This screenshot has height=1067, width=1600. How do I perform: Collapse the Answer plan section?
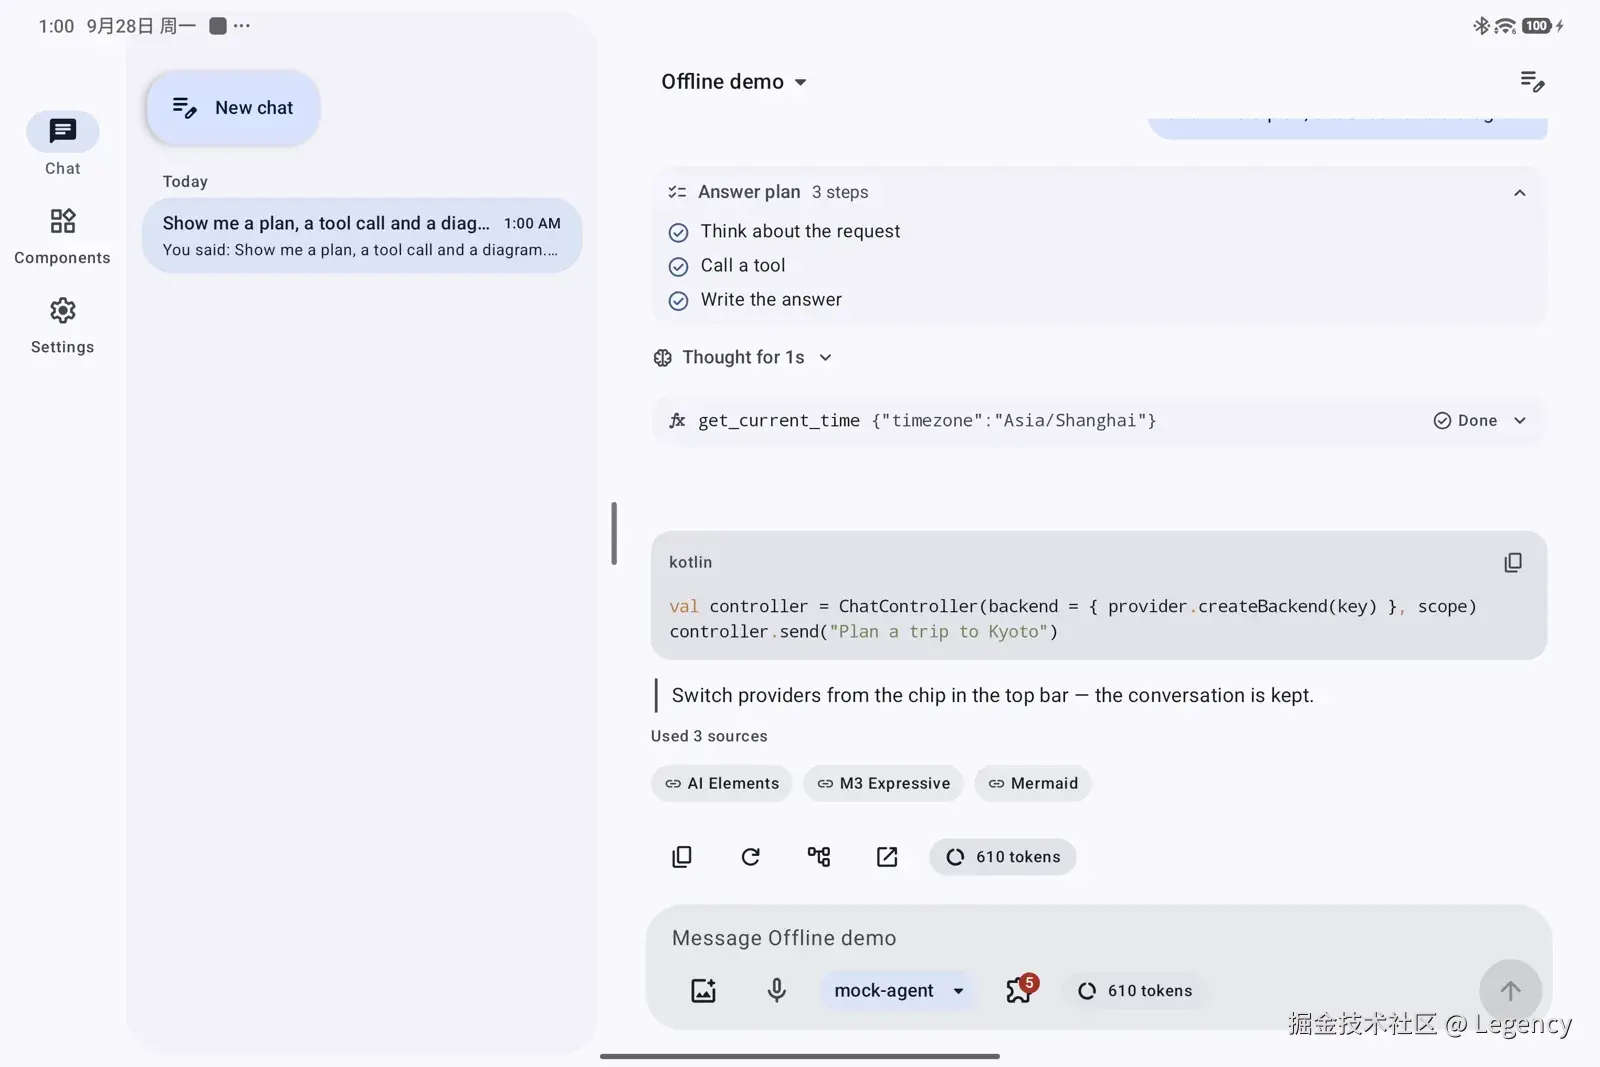point(1519,192)
